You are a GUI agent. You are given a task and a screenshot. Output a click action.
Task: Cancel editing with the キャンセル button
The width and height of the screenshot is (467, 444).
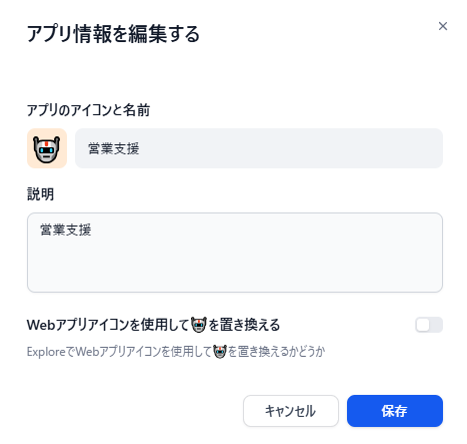[x=291, y=411]
